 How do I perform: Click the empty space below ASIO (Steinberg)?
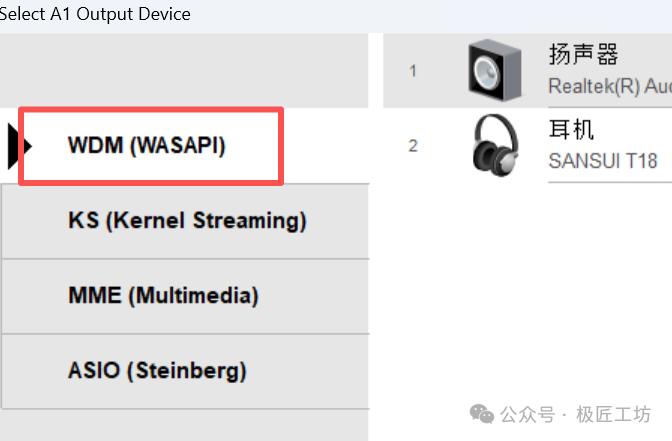184,424
